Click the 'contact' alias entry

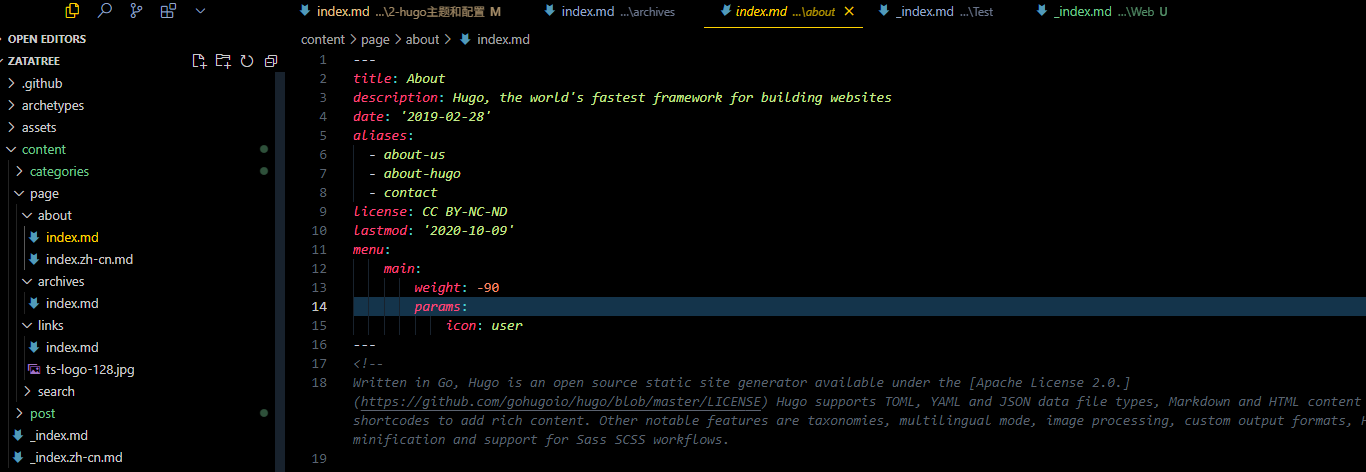coord(411,192)
